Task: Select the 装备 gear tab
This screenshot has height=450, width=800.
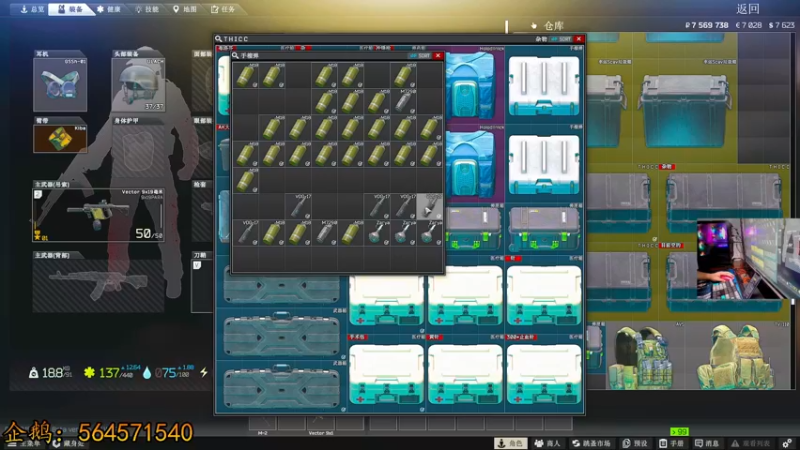Action: tap(70, 9)
